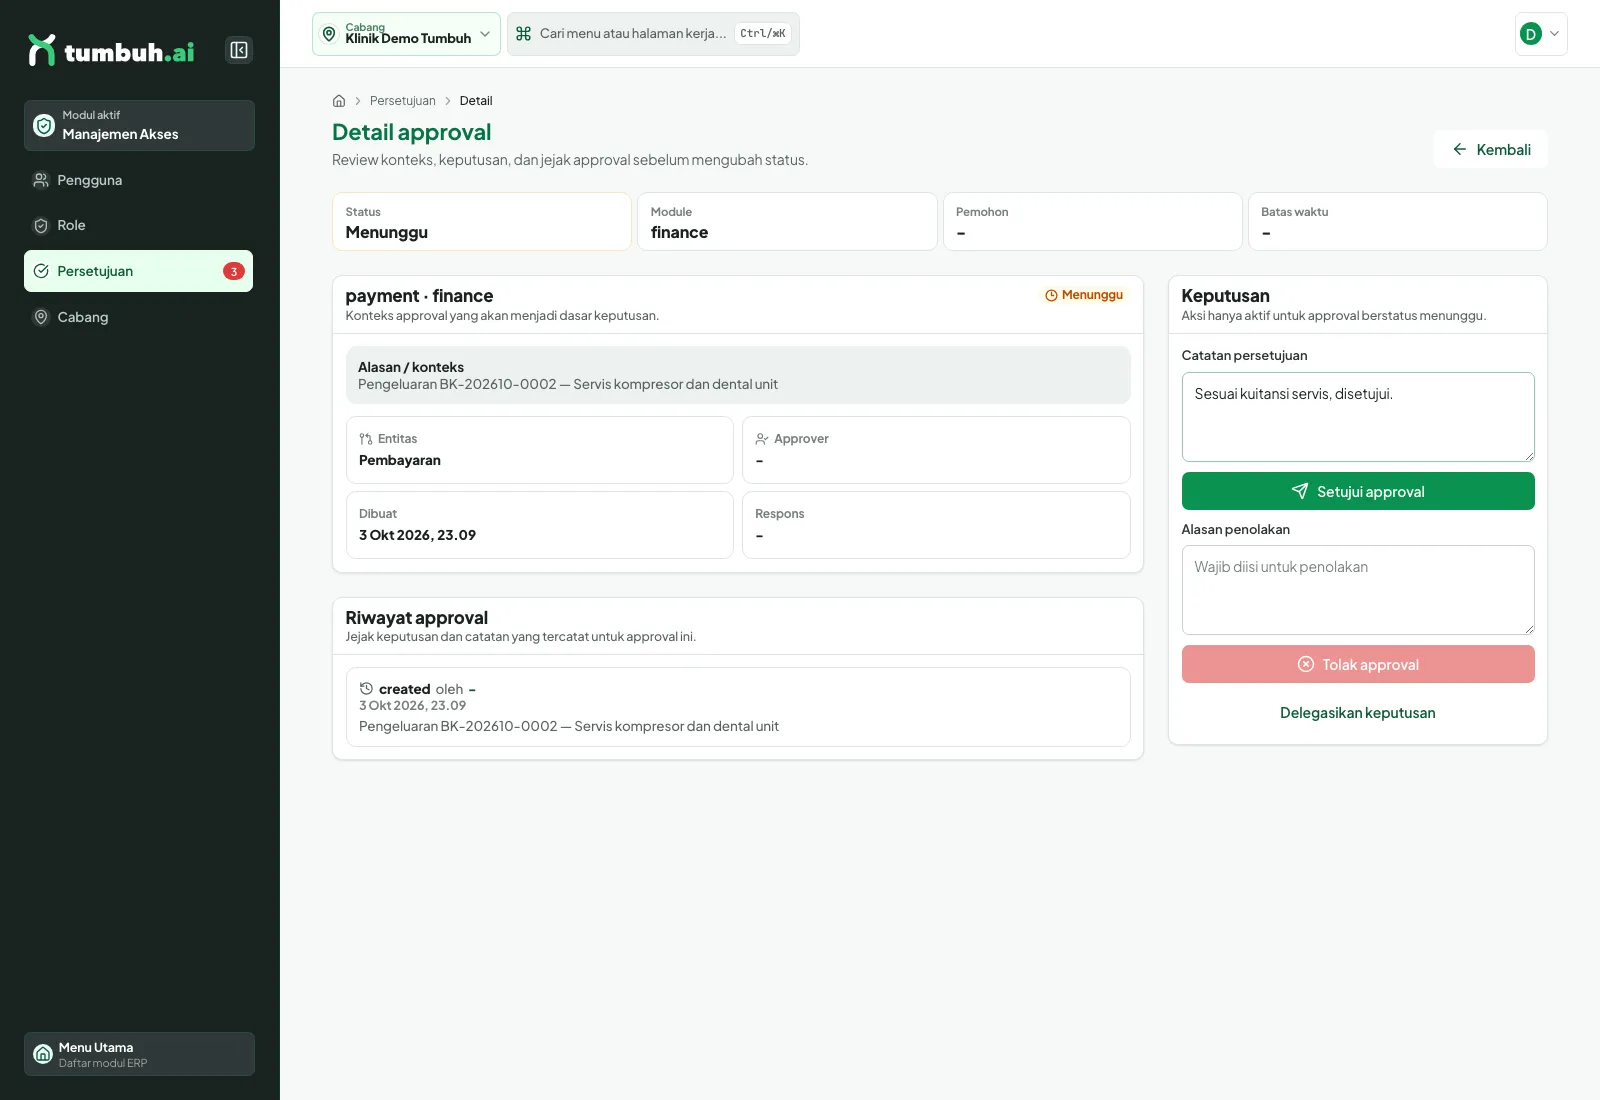The image size is (1600, 1100).
Task: Click the Modul aktif shield icon
Action: coord(44,125)
